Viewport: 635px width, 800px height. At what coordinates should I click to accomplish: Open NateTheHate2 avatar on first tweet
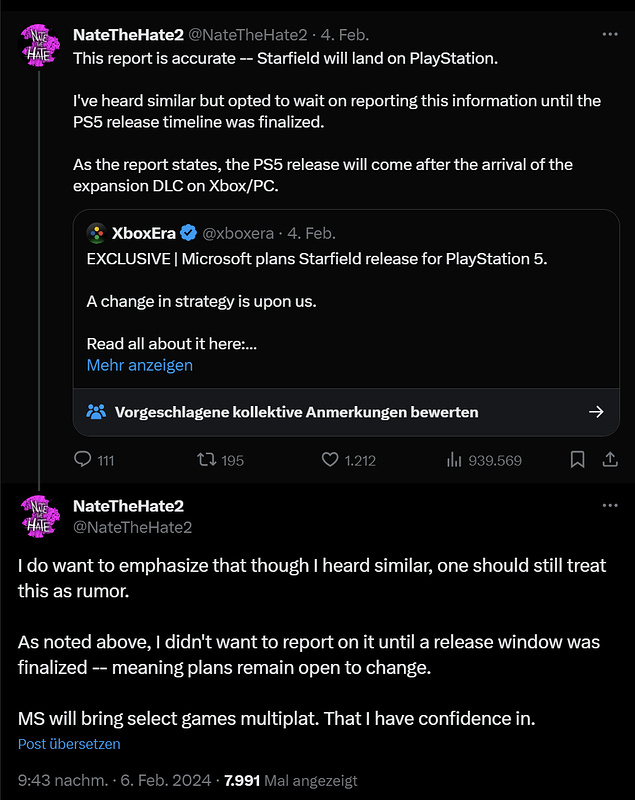[x=40, y=41]
